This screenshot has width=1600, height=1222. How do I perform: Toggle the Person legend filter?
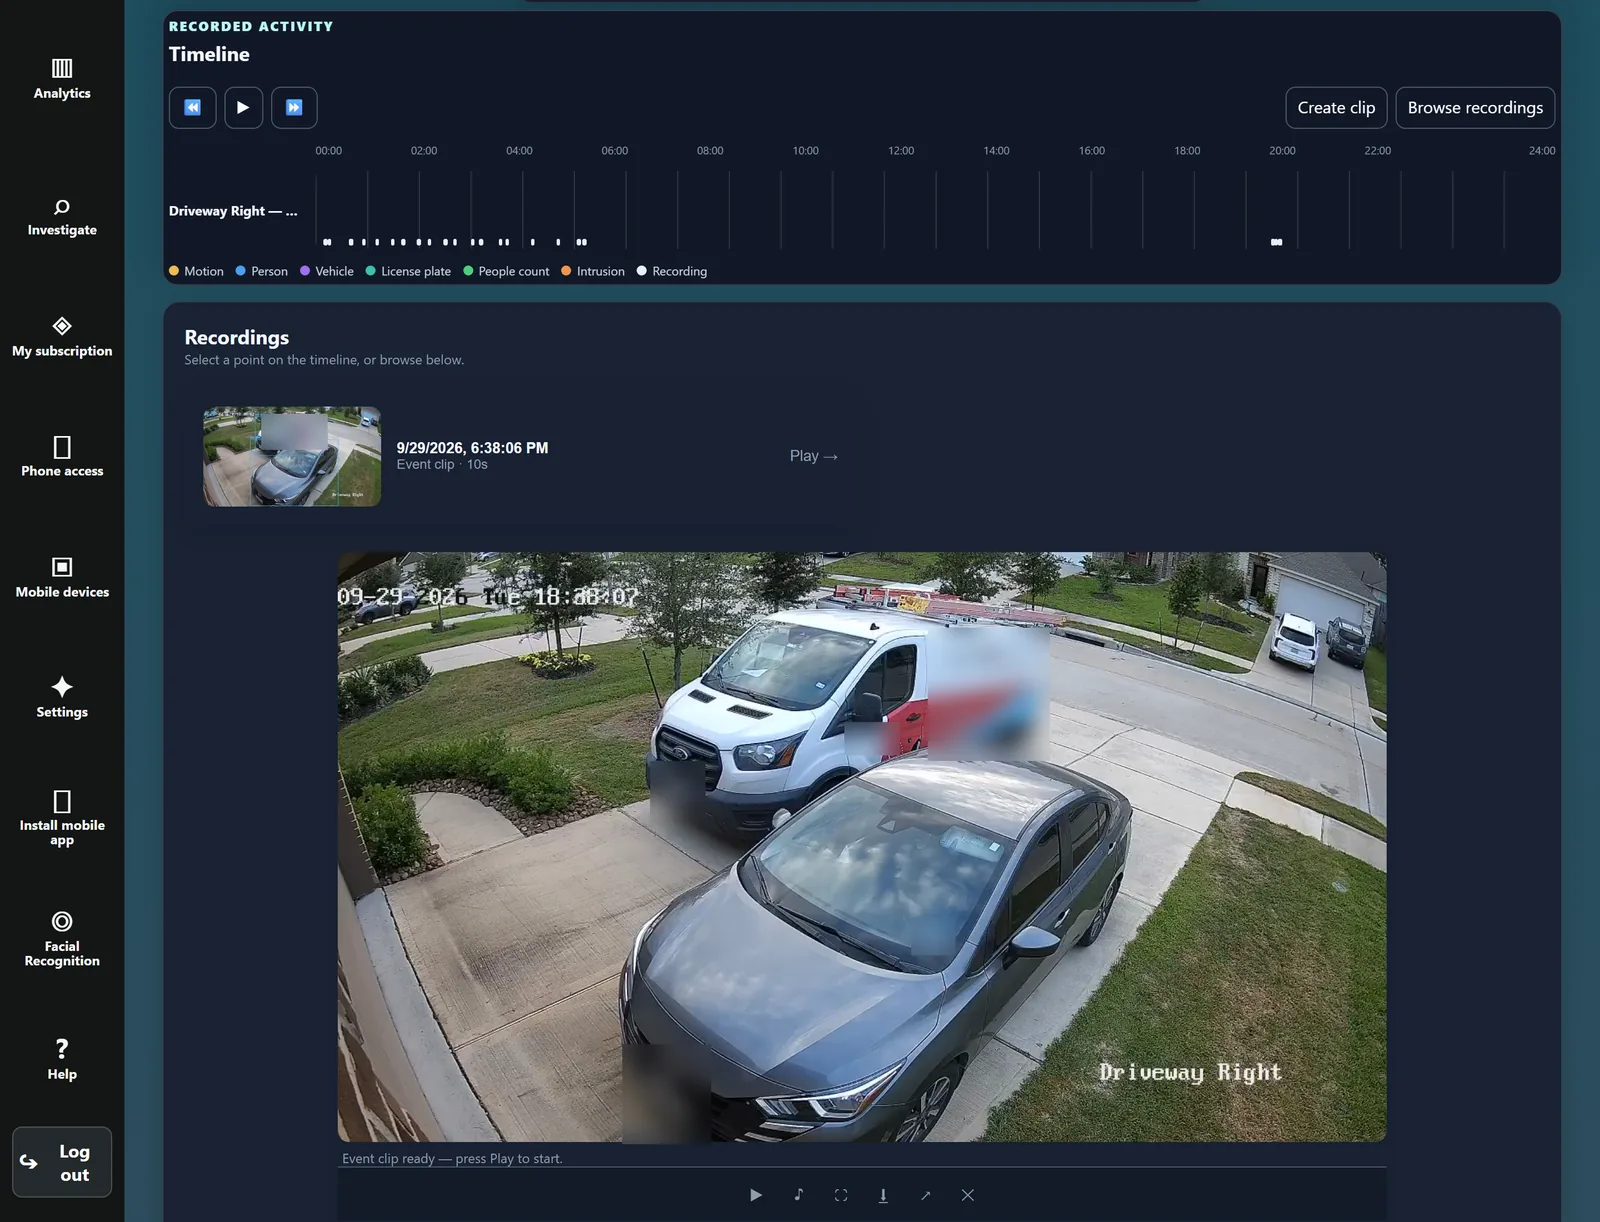click(262, 271)
